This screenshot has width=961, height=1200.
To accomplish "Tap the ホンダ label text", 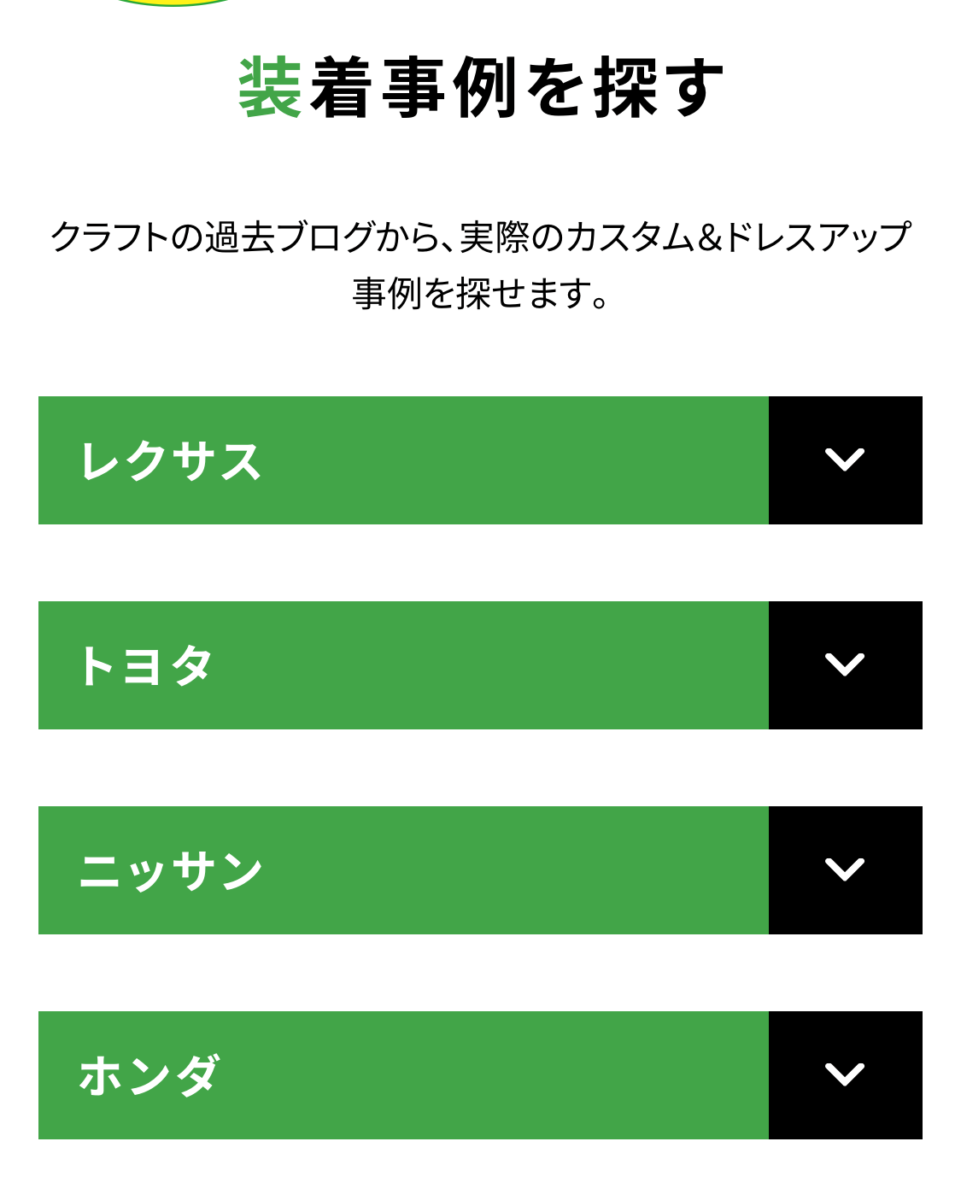I will (148, 1077).
